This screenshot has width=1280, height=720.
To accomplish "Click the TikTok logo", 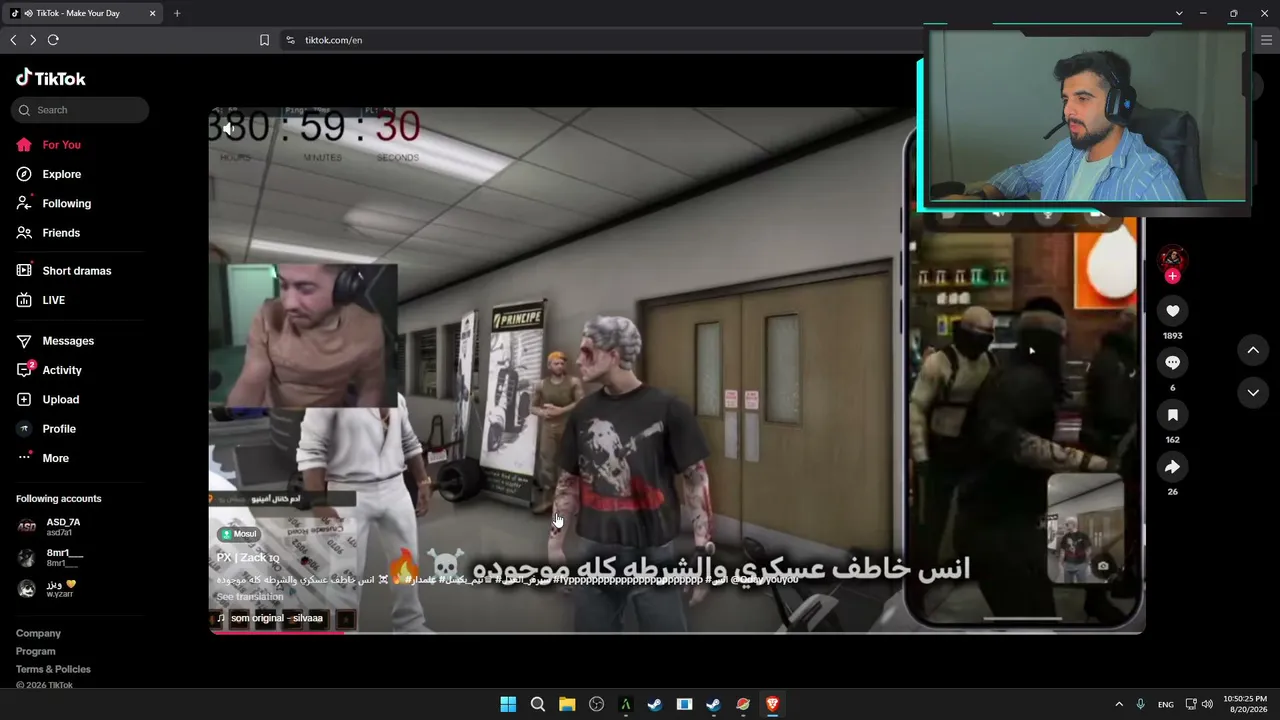I will (x=51, y=78).
